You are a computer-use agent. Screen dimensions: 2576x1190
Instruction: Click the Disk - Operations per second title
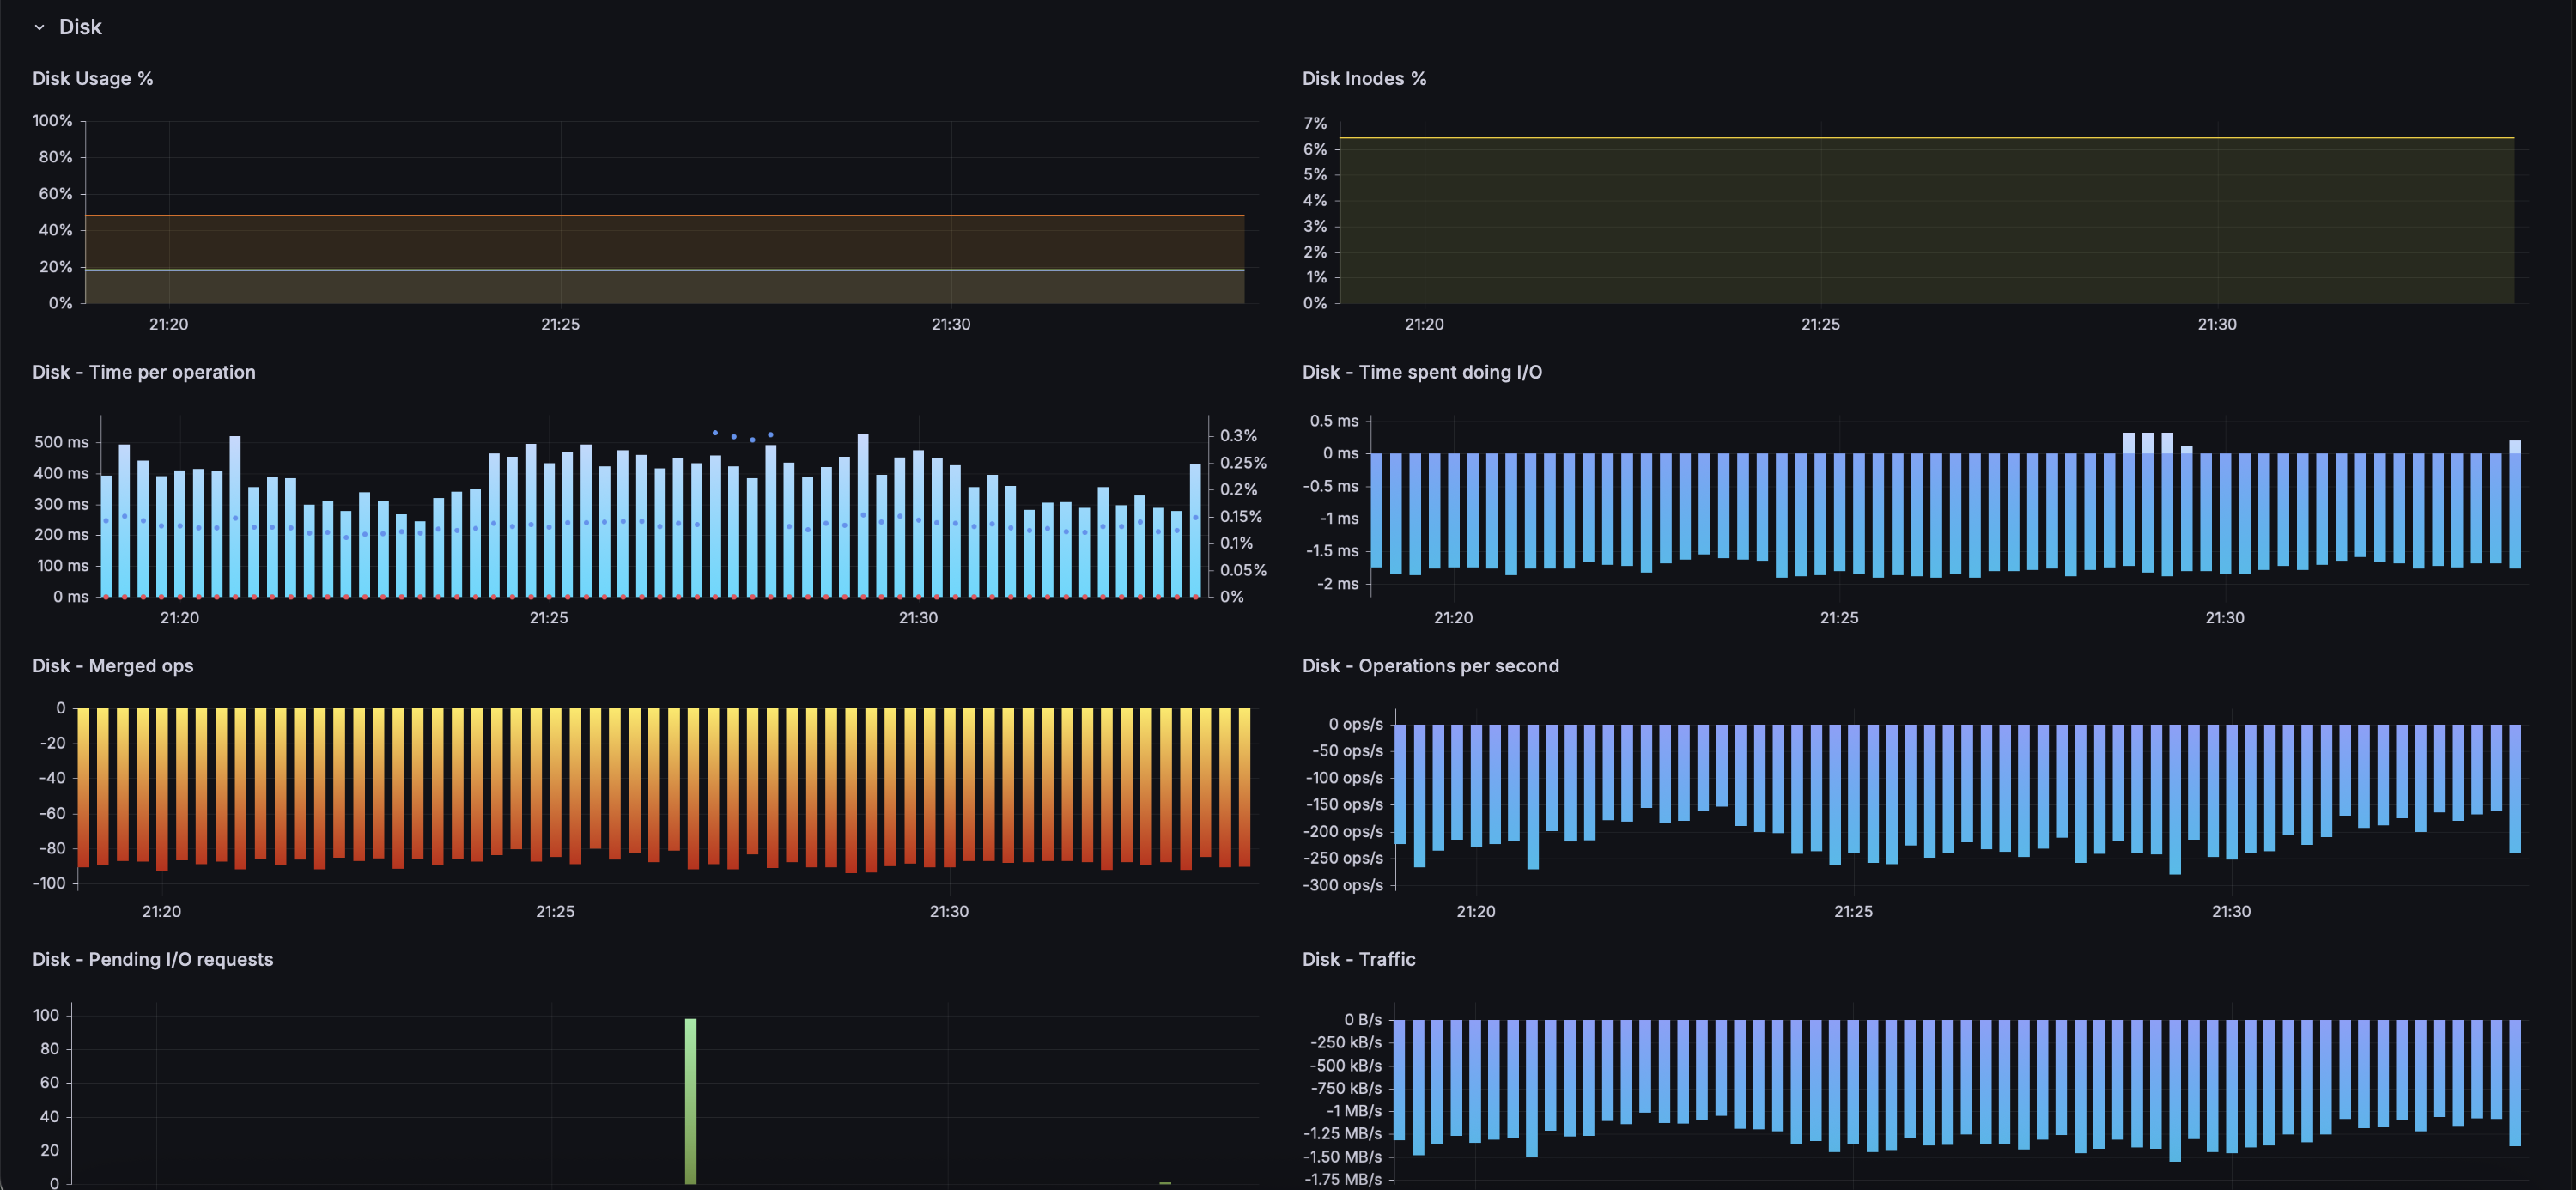(1430, 666)
